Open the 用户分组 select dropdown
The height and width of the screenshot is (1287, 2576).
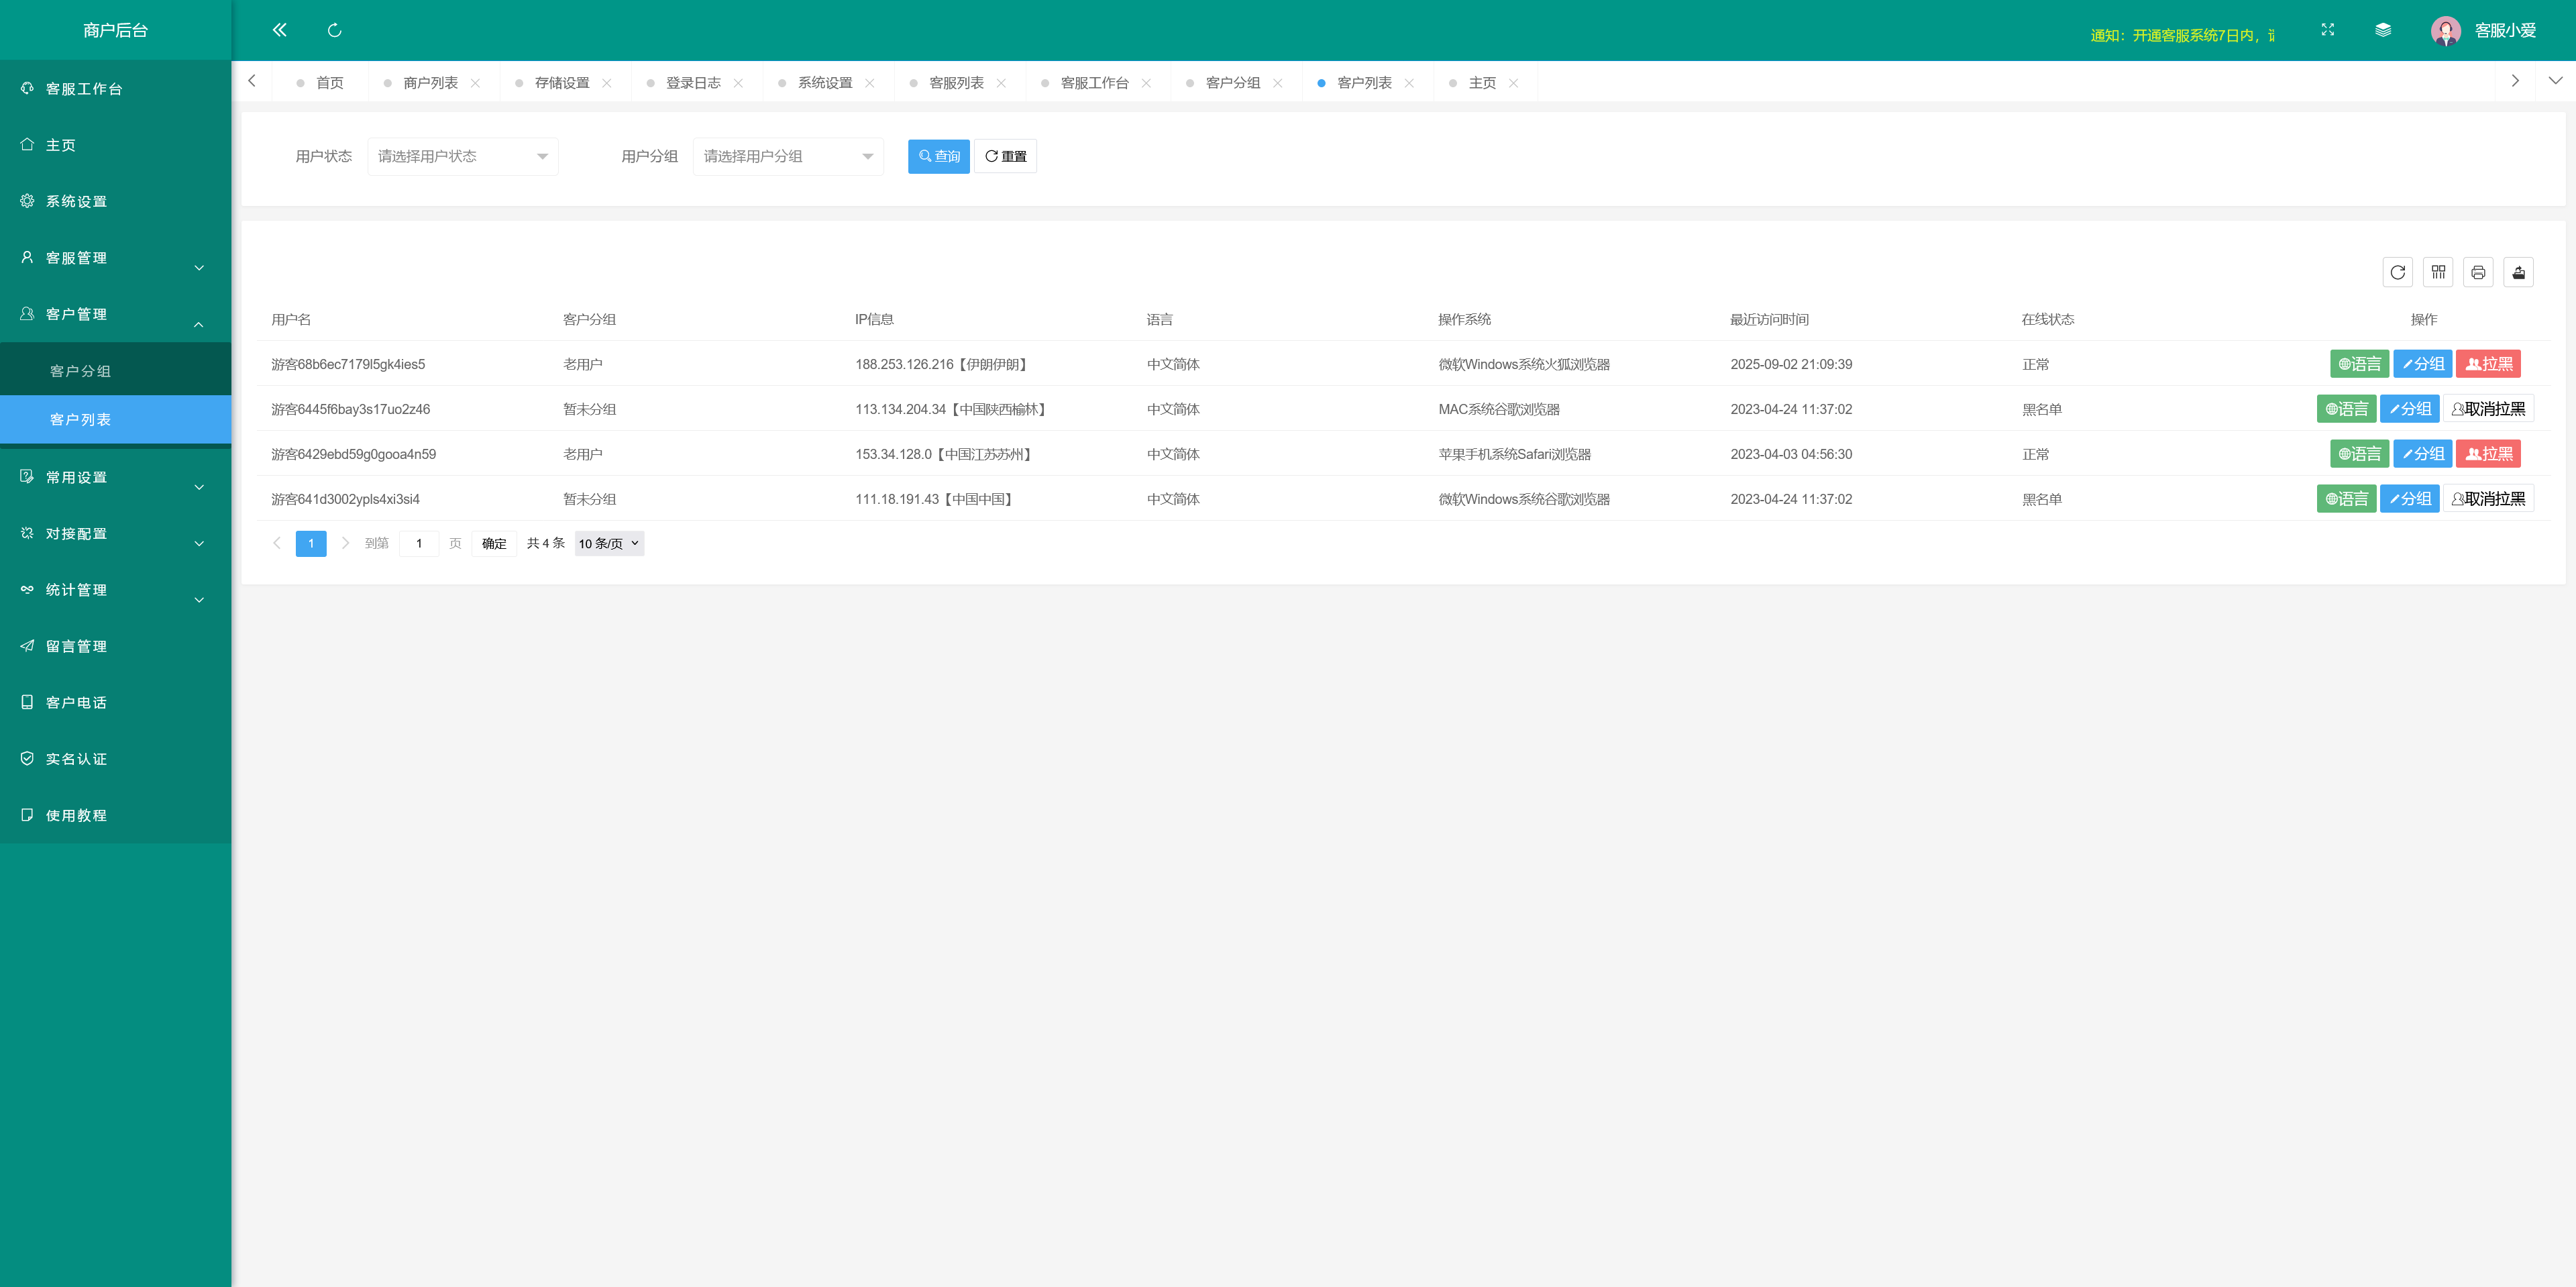[788, 156]
